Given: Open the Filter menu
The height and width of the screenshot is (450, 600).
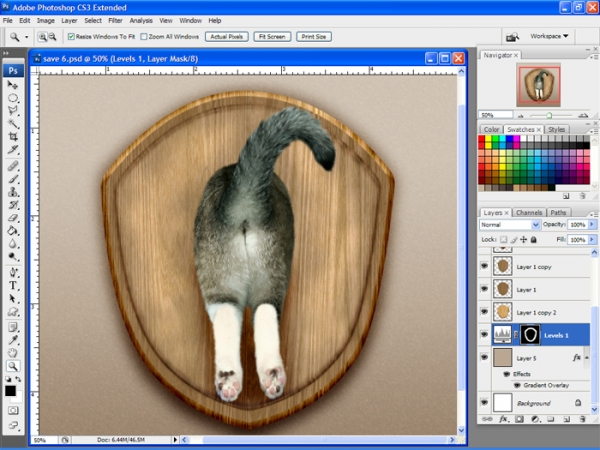Looking at the screenshot, I should (x=115, y=21).
